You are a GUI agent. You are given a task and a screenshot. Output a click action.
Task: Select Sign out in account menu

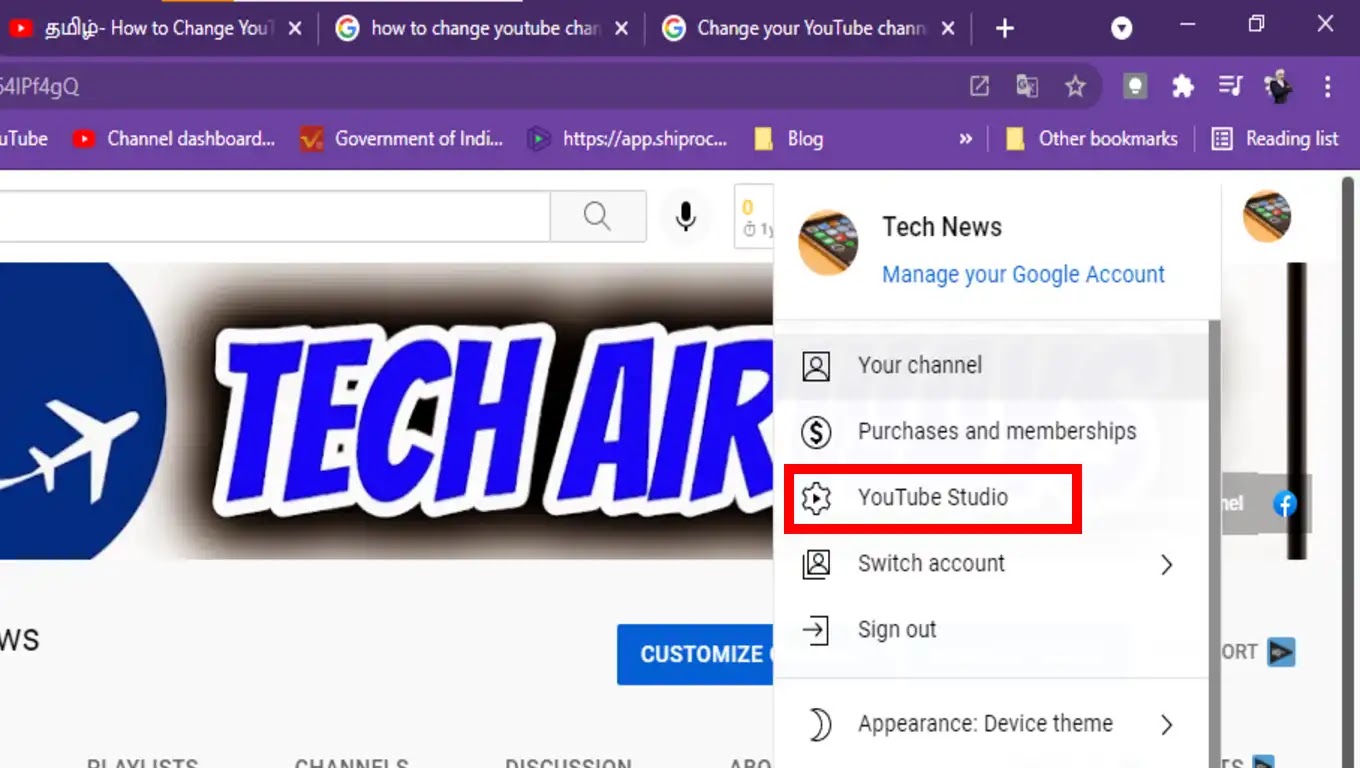pyautogui.click(x=991, y=629)
